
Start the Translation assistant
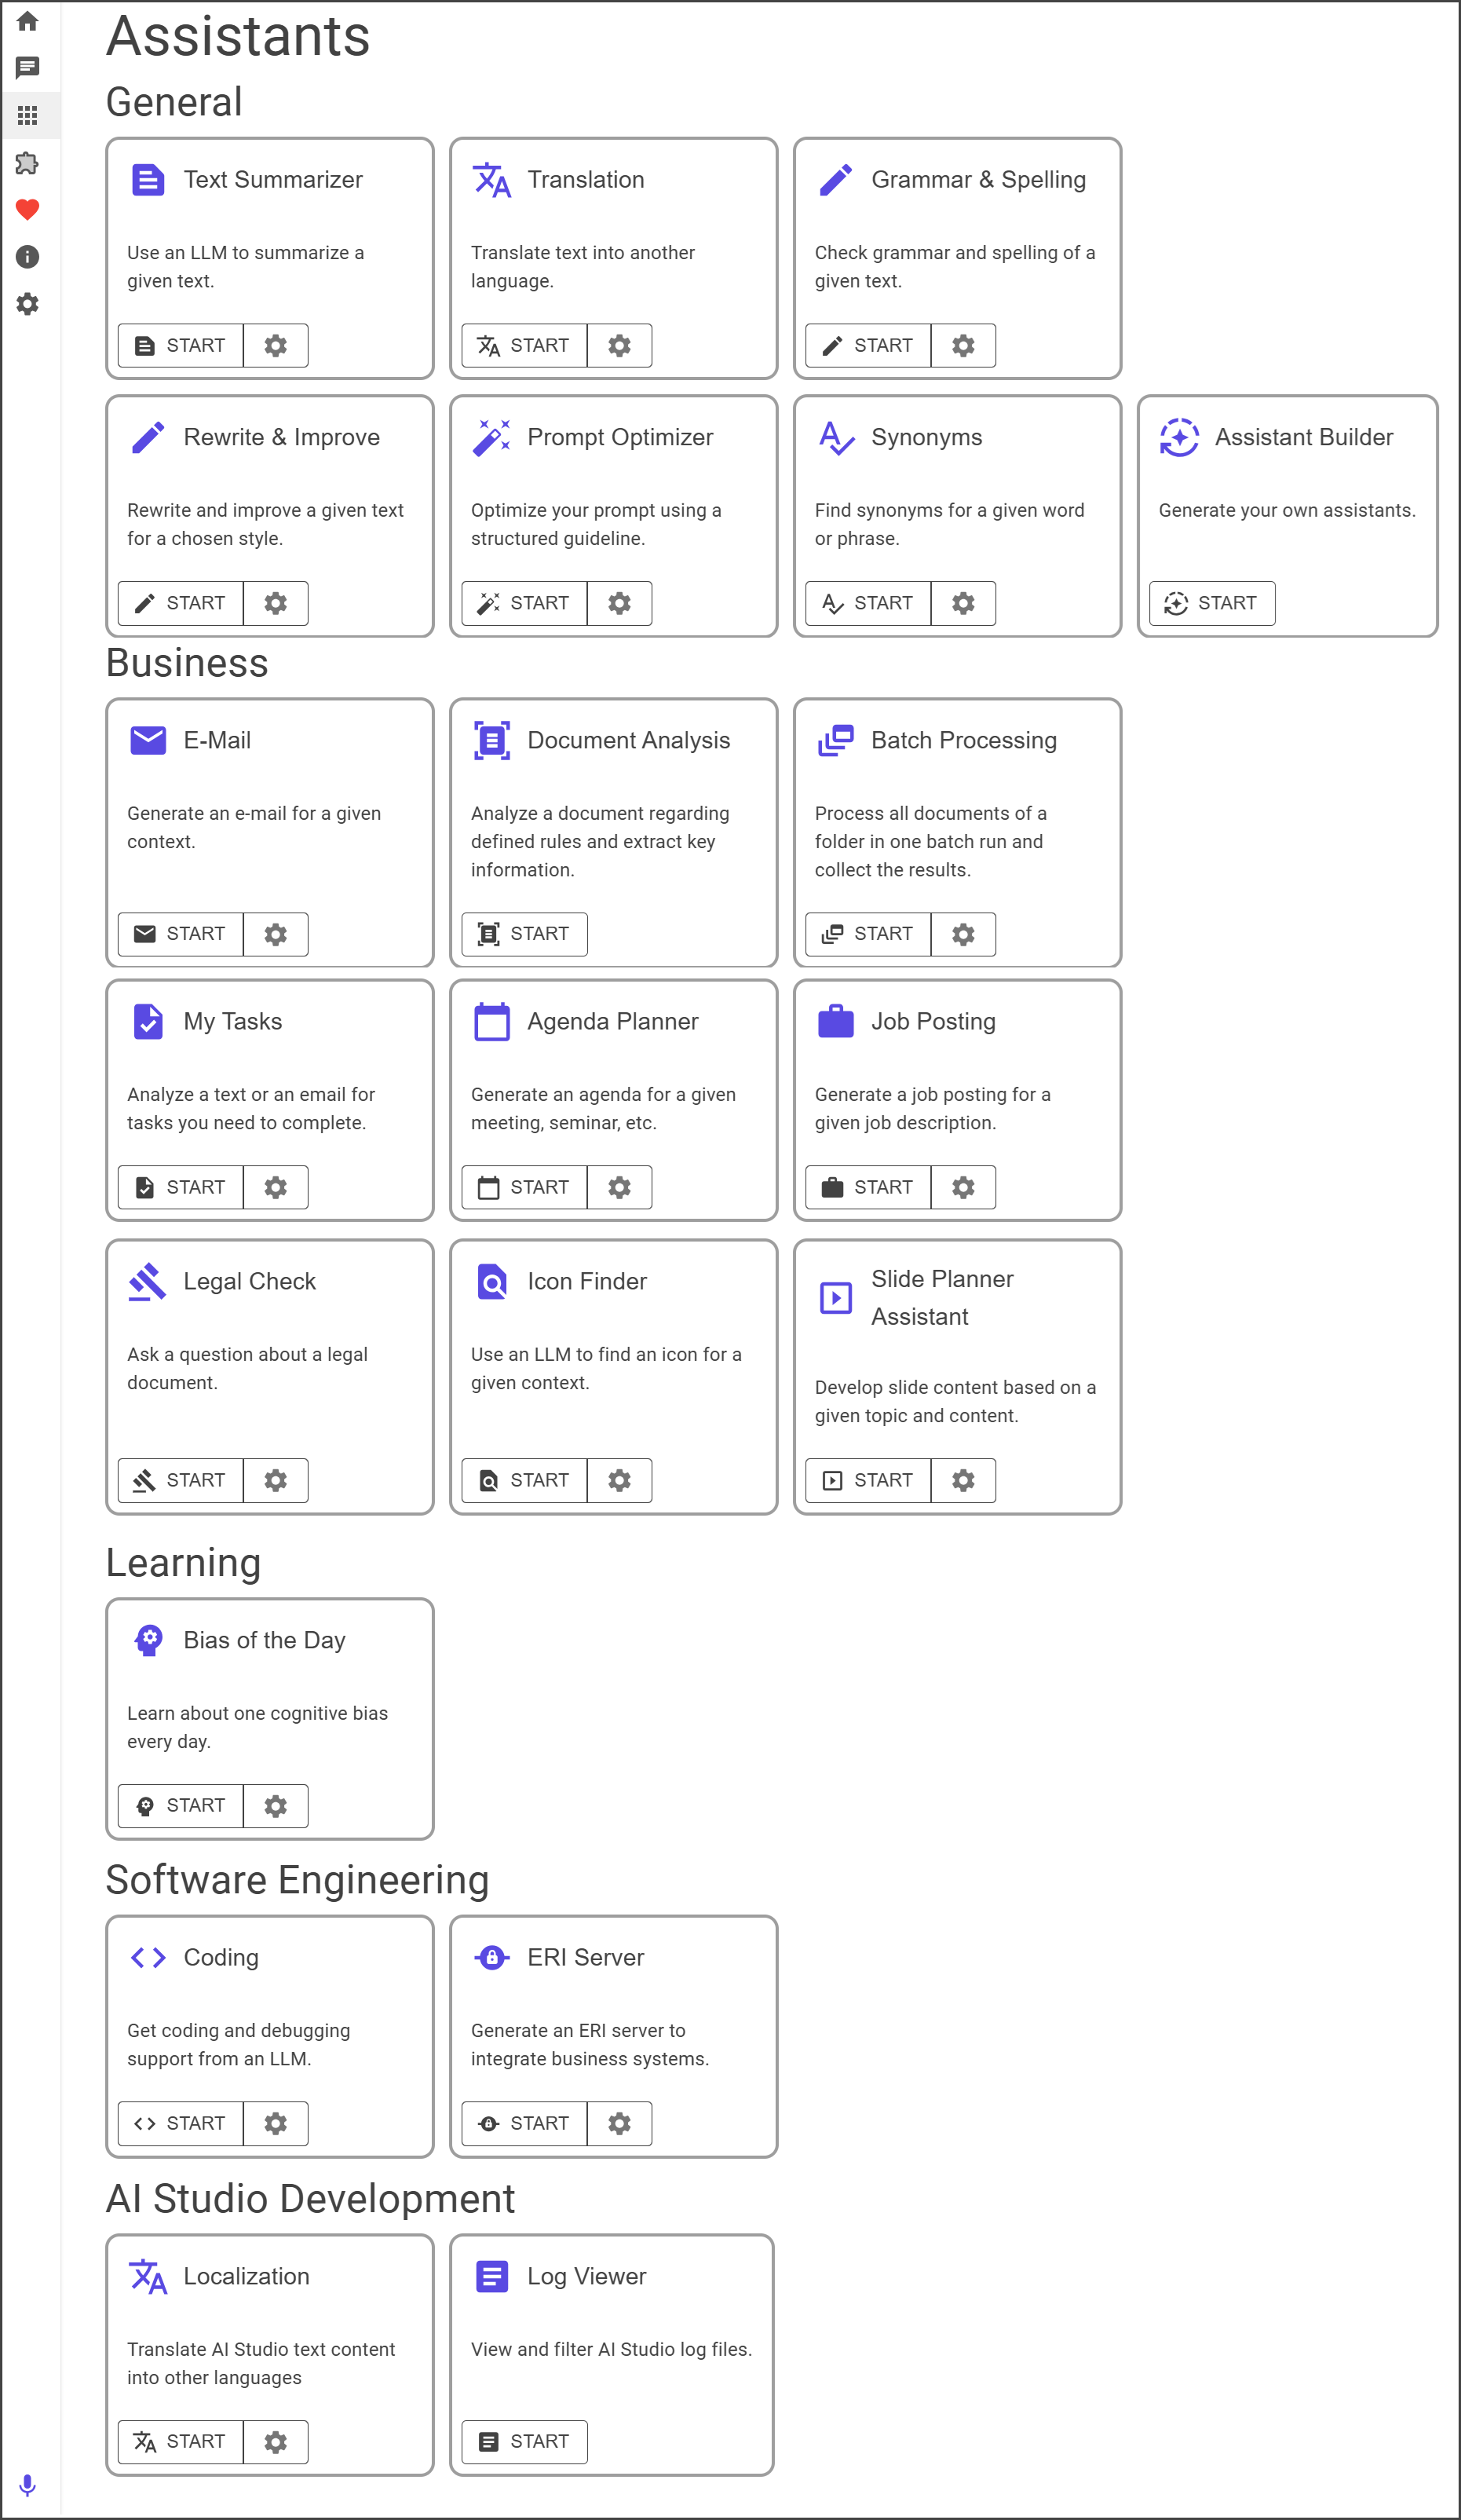click(525, 346)
